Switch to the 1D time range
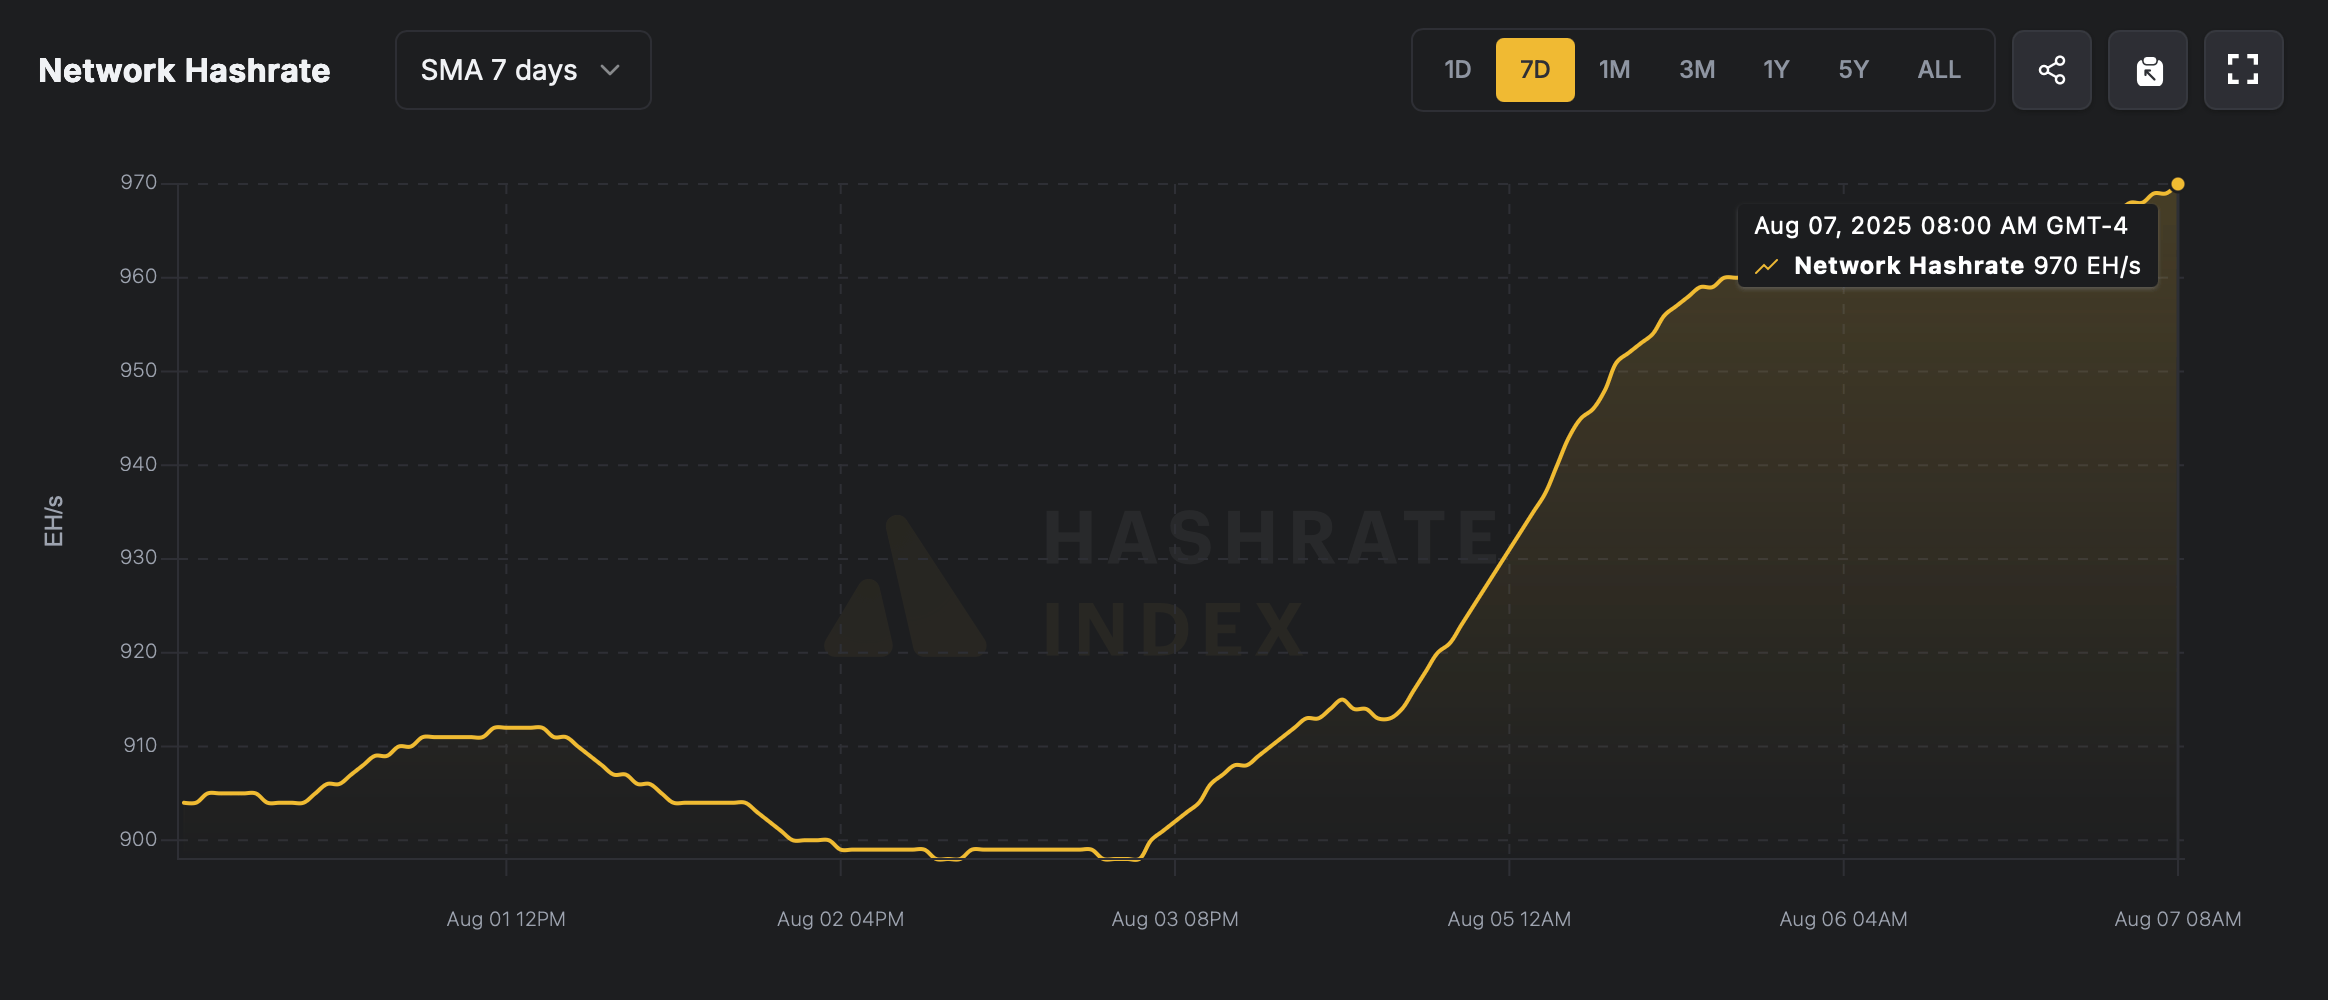 pyautogui.click(x=1457, y=69)
